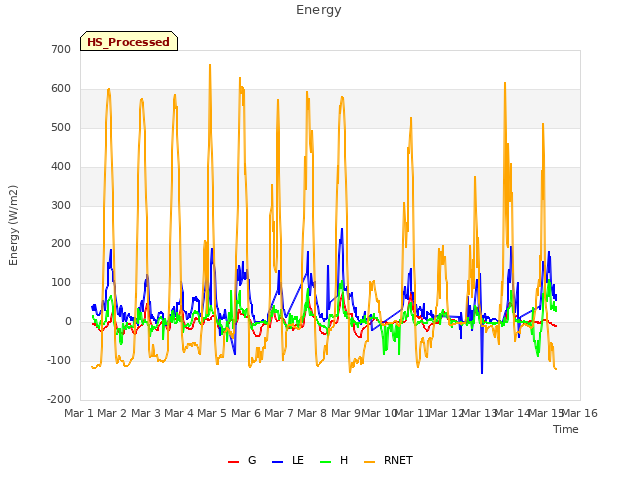
Task: Click the Mar 7 x-axis tick label
Action: tap(279, 413)
